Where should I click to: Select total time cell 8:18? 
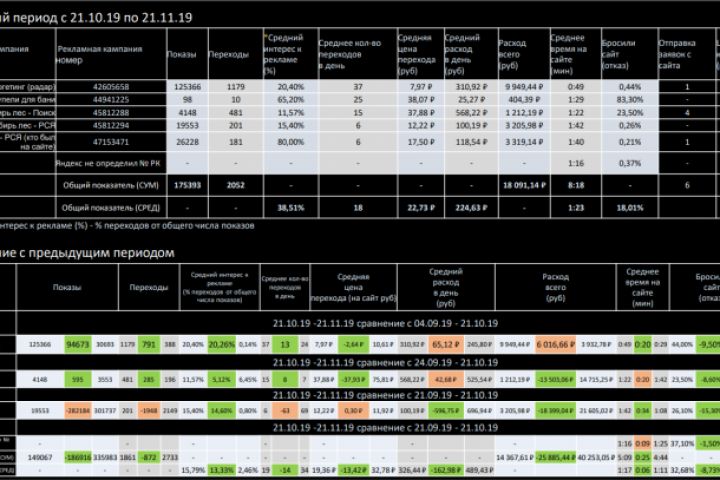(576, 185)
